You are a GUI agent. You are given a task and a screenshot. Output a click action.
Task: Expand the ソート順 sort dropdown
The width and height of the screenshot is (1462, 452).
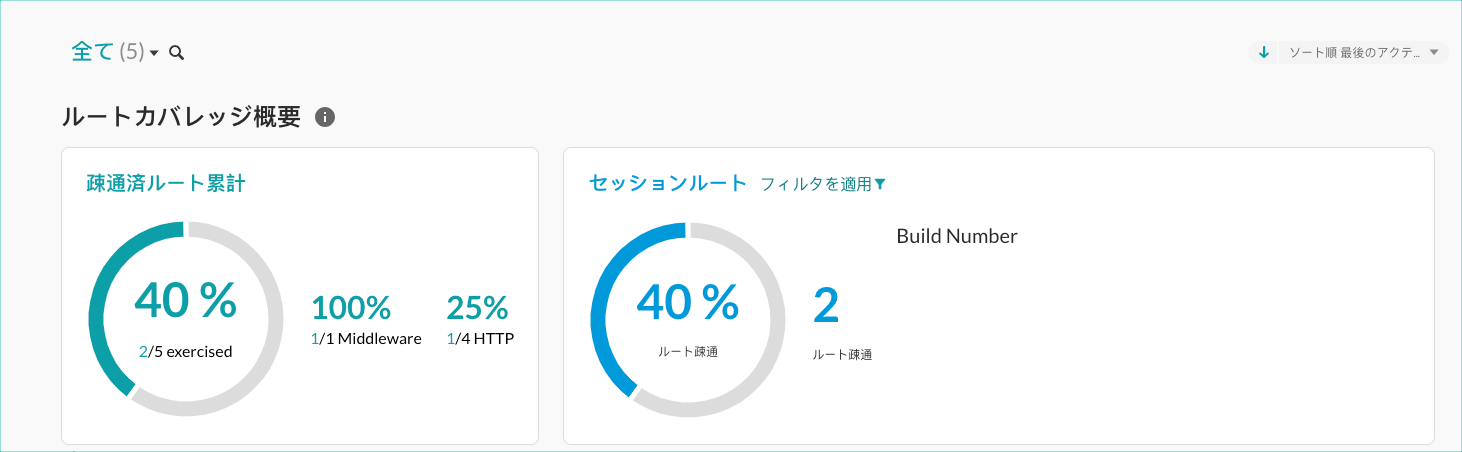(1363, 52)
